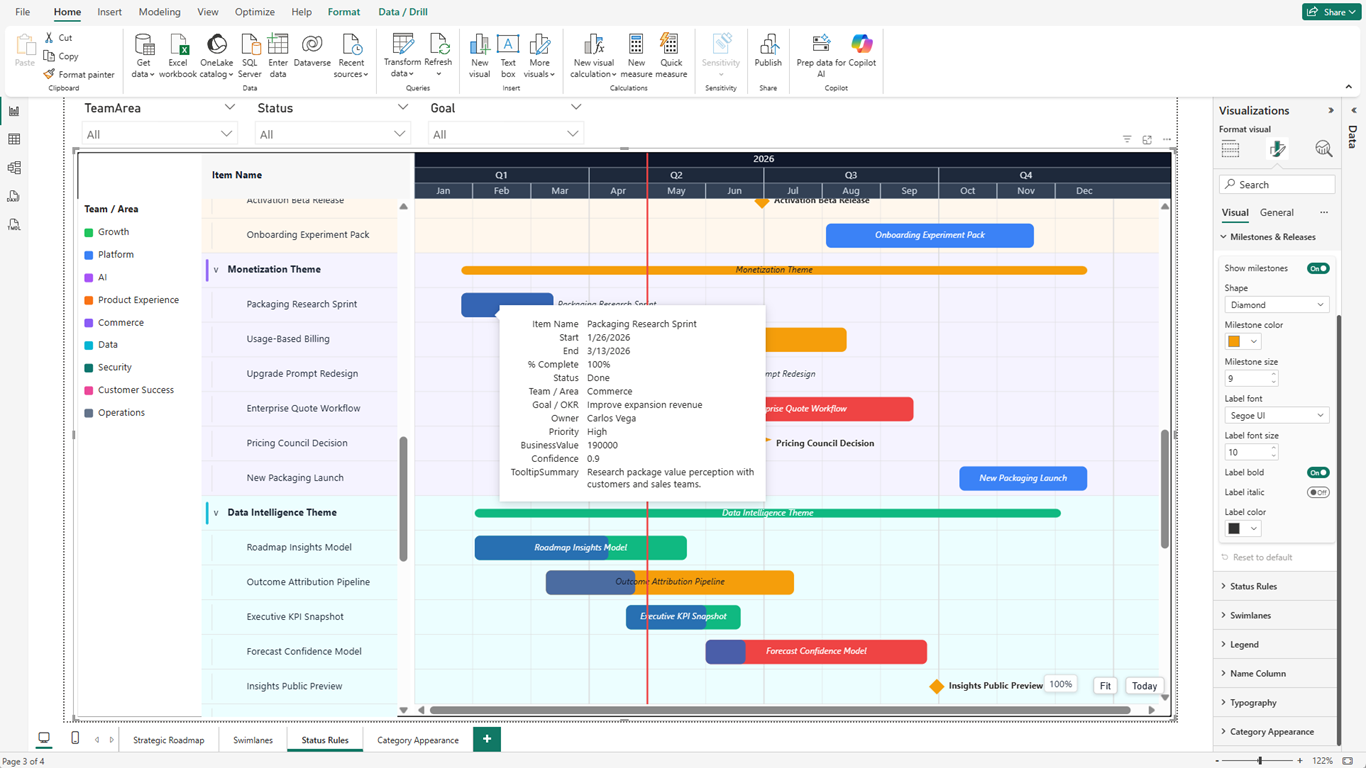Click Reset to default
Image resolution: width=1366 pixels, height=768 pixels.
tap(1257, 557)
